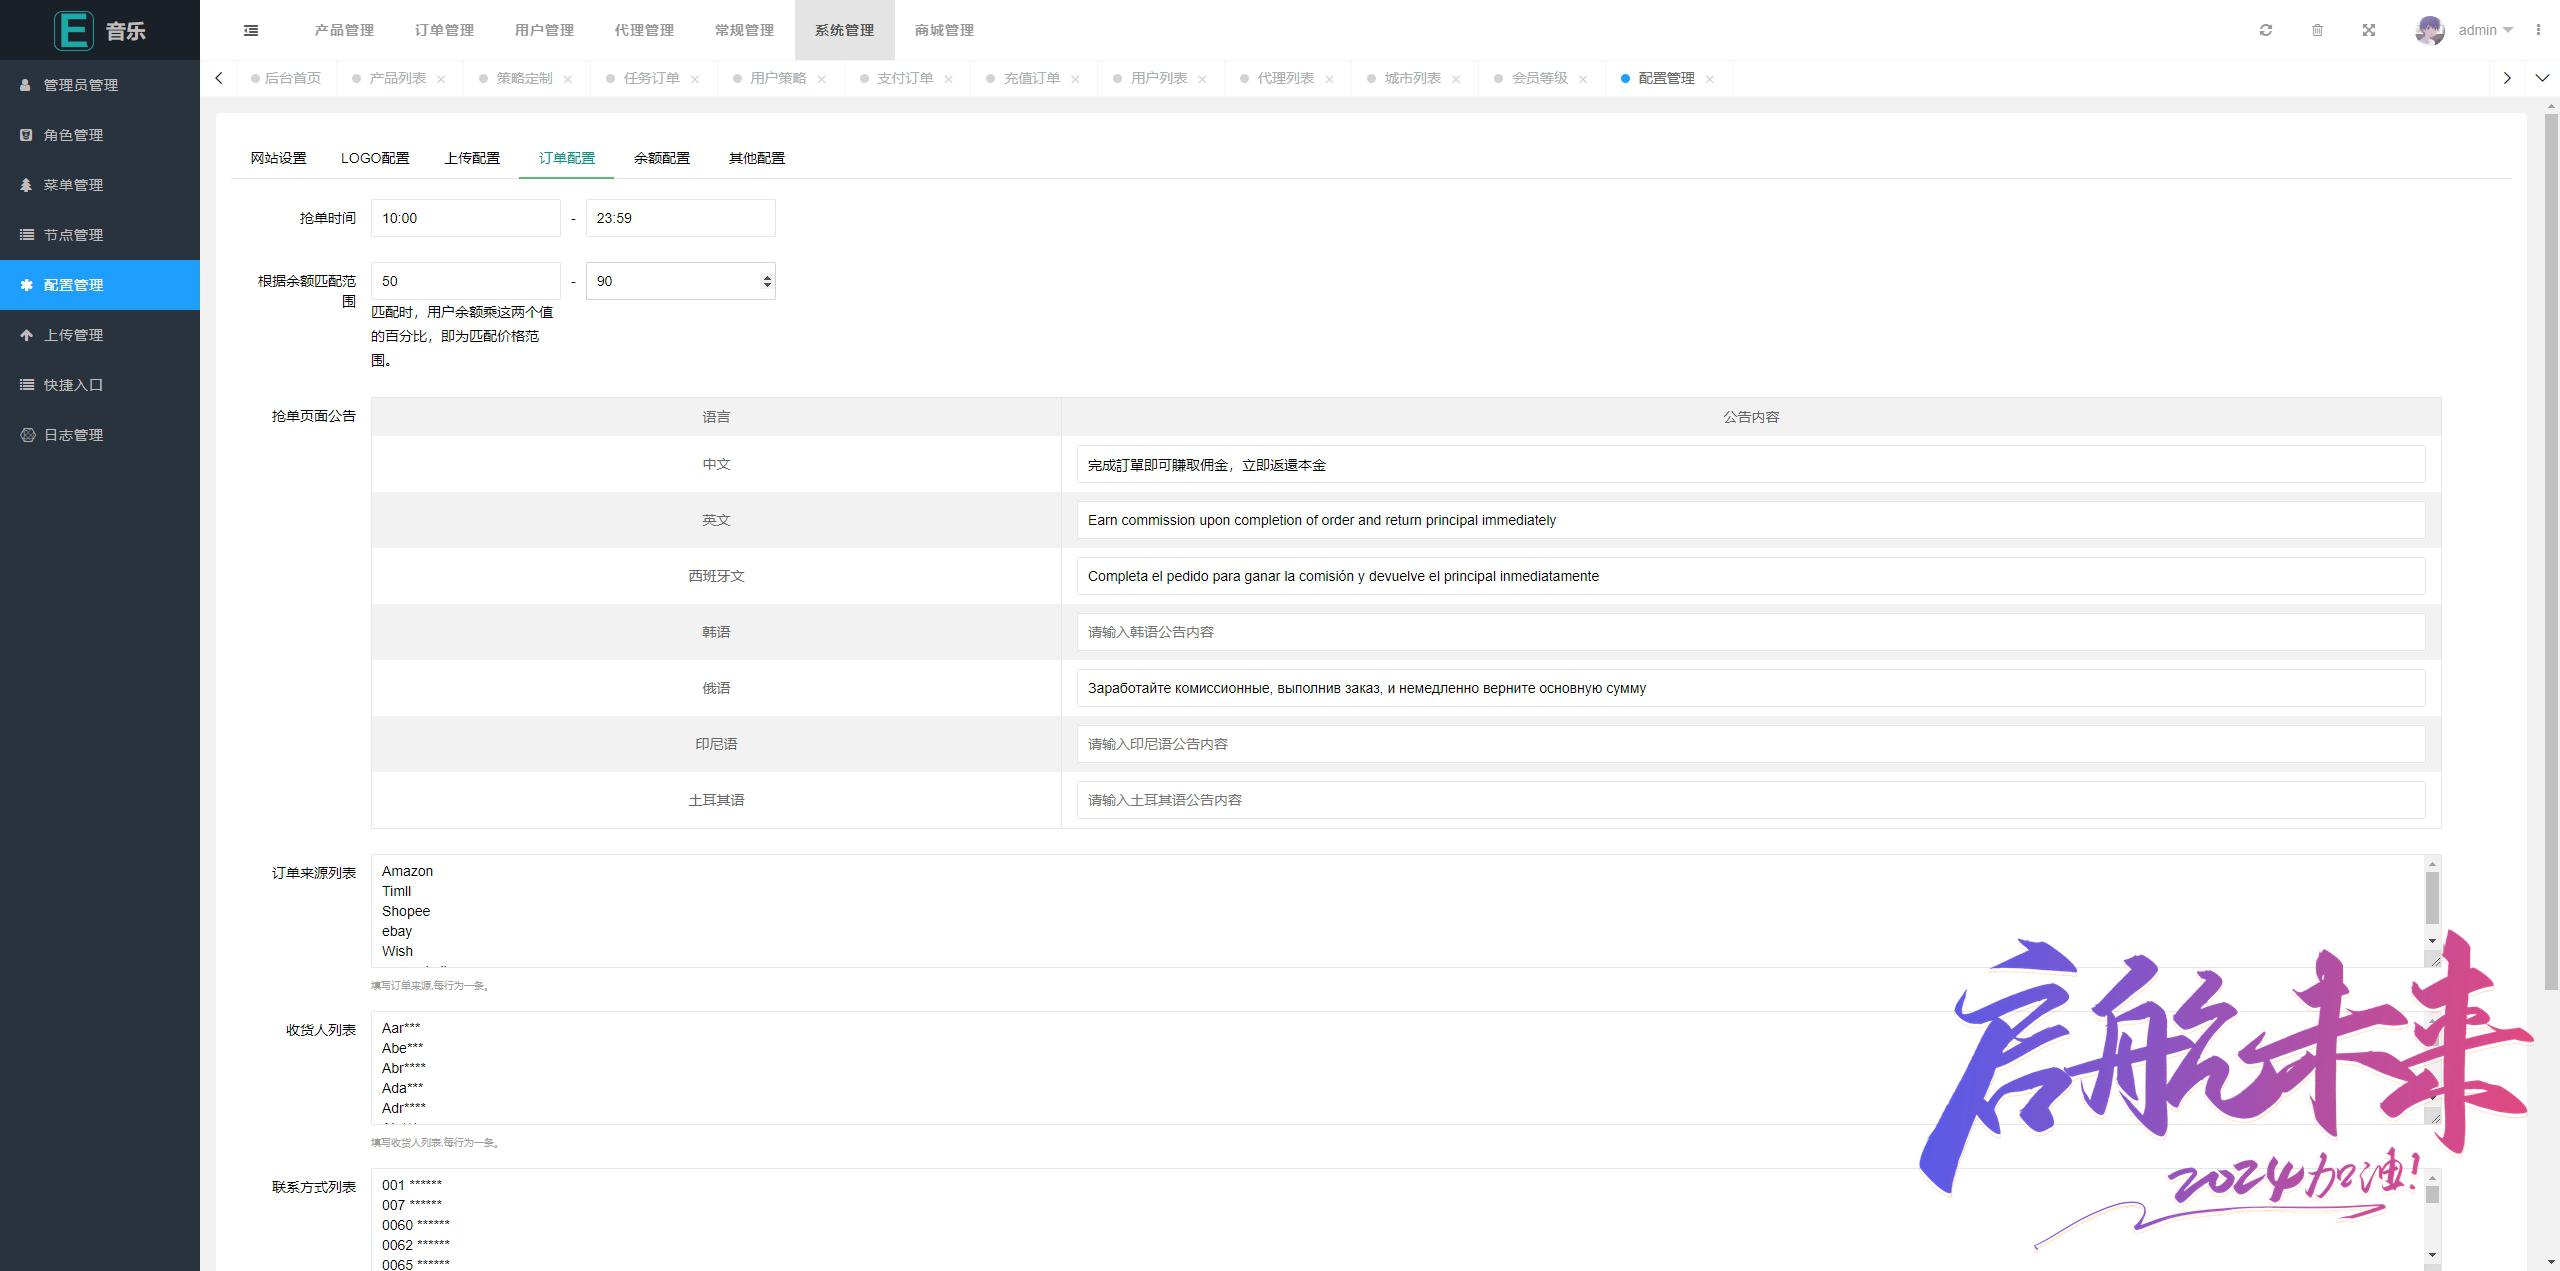Close the 城市列表 tab
Viewport: 2560px width, 1271px height.
pos(1457,79)
